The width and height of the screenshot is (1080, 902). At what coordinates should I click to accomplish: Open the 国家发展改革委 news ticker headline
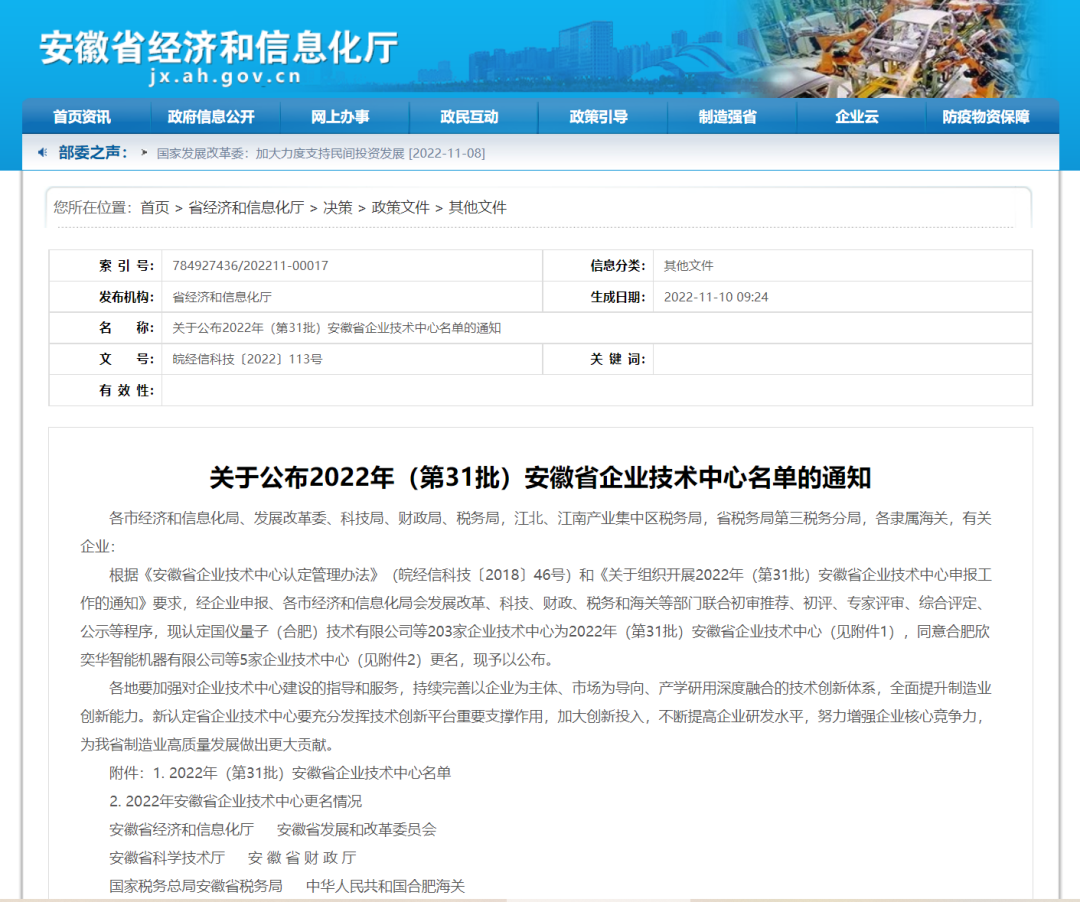pos(321,154)
